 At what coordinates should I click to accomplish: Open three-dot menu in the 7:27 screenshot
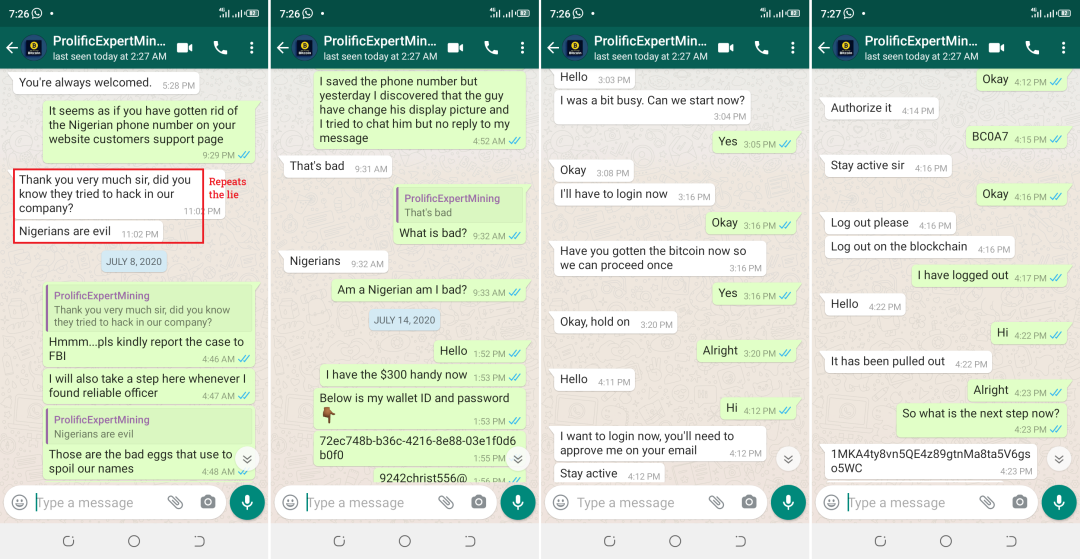point(1063,48)
